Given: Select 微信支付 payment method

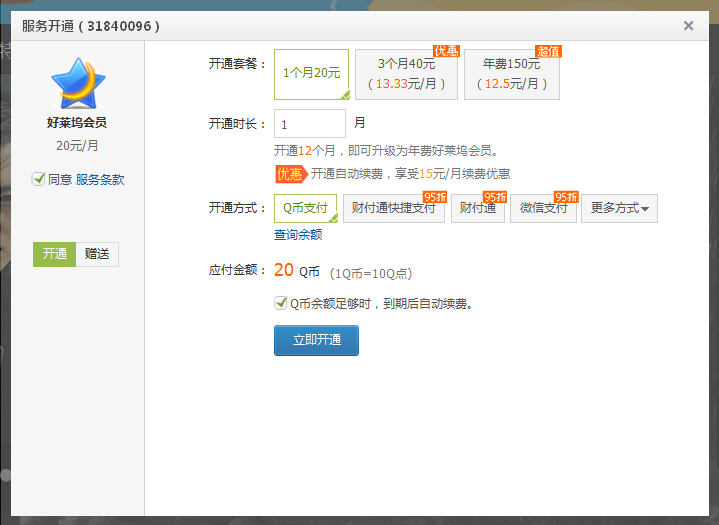Looking at the screenshot, I should coord(543,208).
